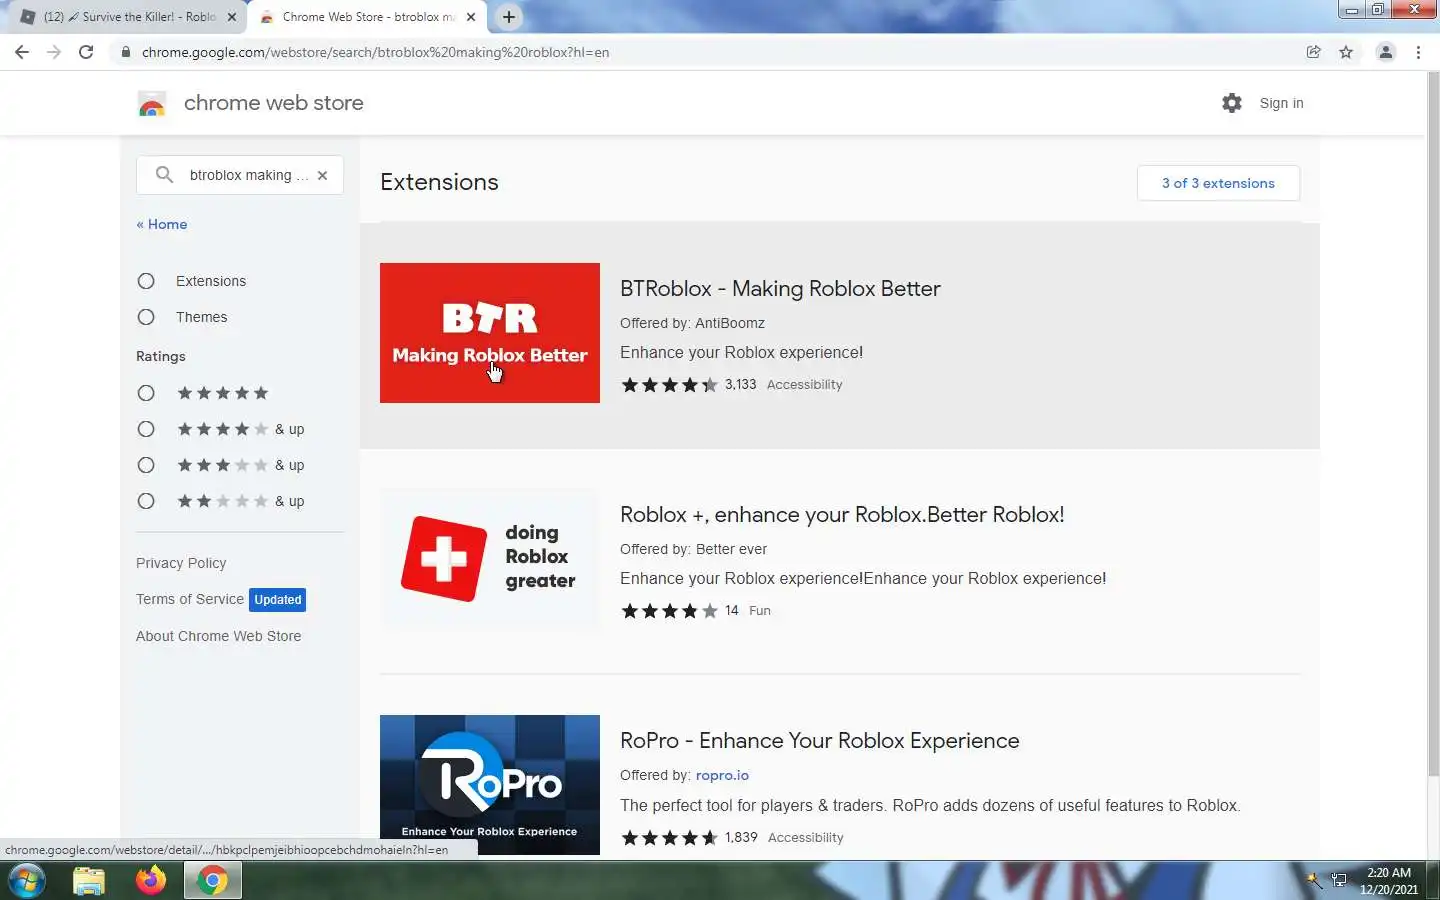Click the Ratings heading

[x=161, y=356]
